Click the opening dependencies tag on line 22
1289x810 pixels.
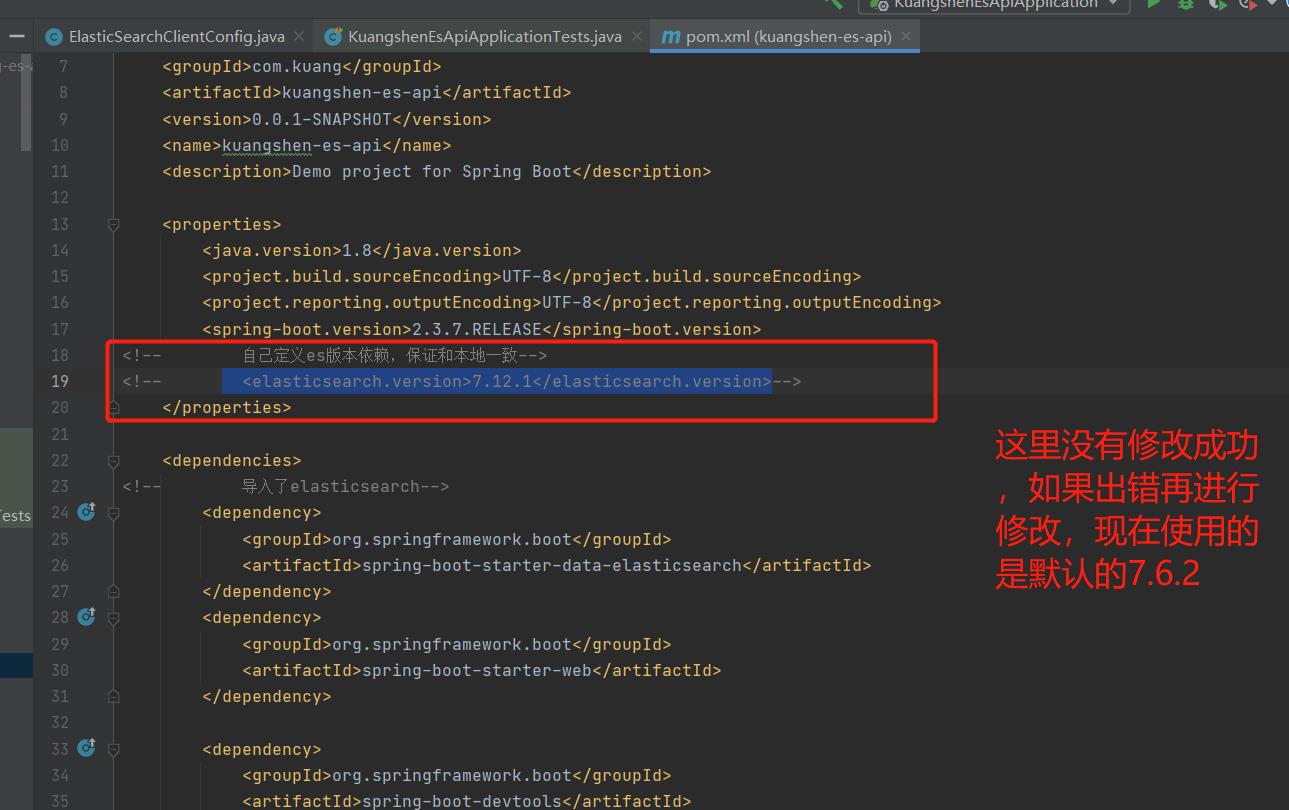point(231,460)
